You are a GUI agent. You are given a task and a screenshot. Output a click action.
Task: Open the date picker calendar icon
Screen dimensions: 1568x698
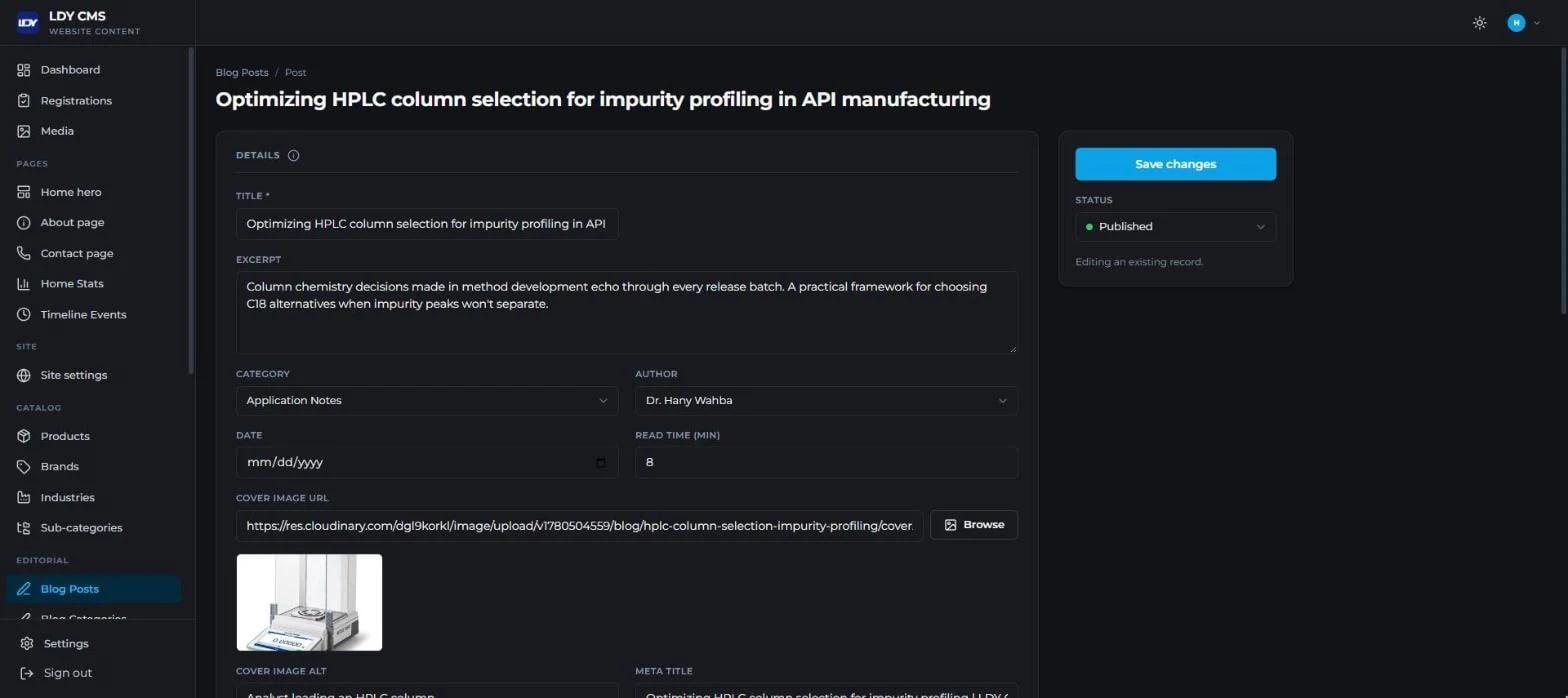pos(600,463)
